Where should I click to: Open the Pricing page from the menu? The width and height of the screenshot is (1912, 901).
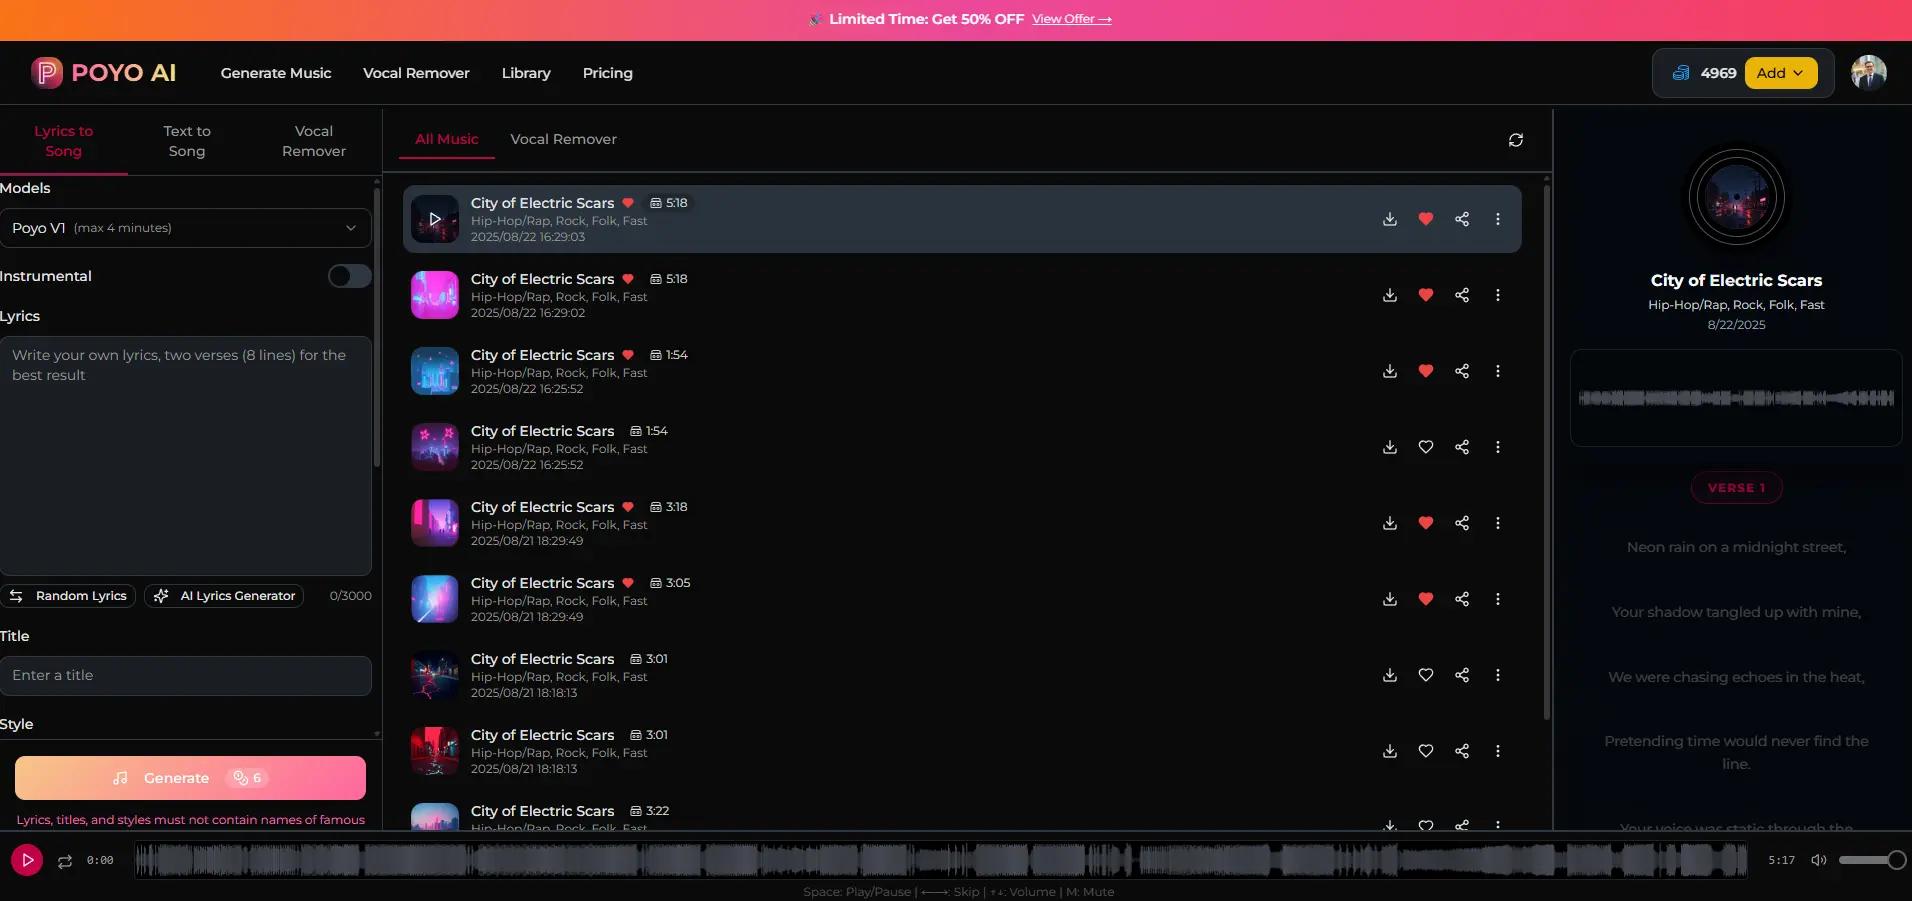[x=607, y=72]
